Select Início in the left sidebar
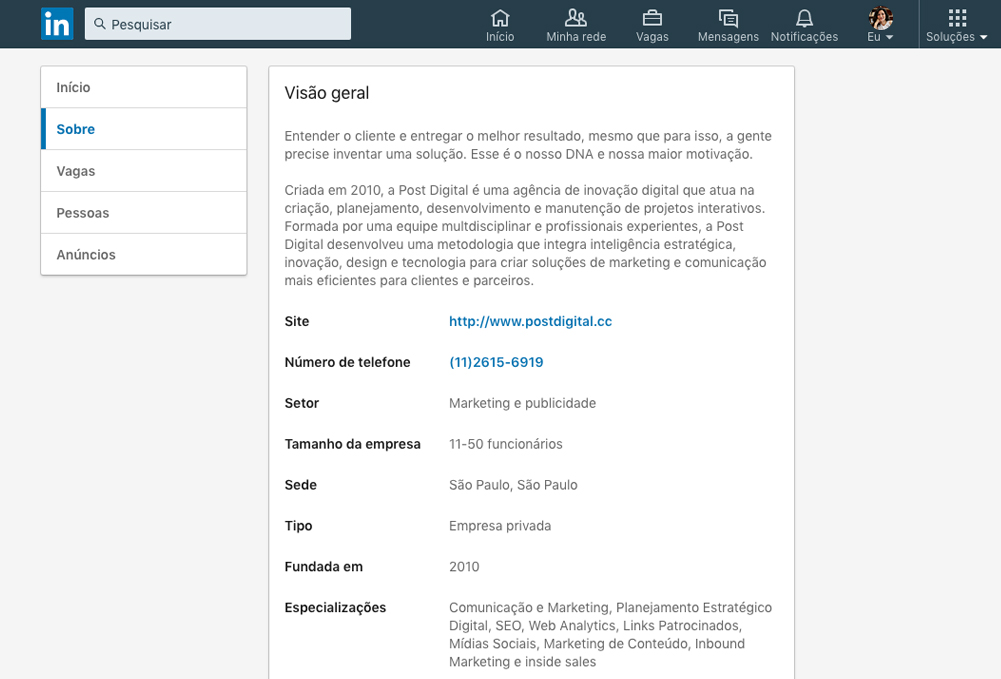This screenshot has width=1001, height=679. [144, 87]
